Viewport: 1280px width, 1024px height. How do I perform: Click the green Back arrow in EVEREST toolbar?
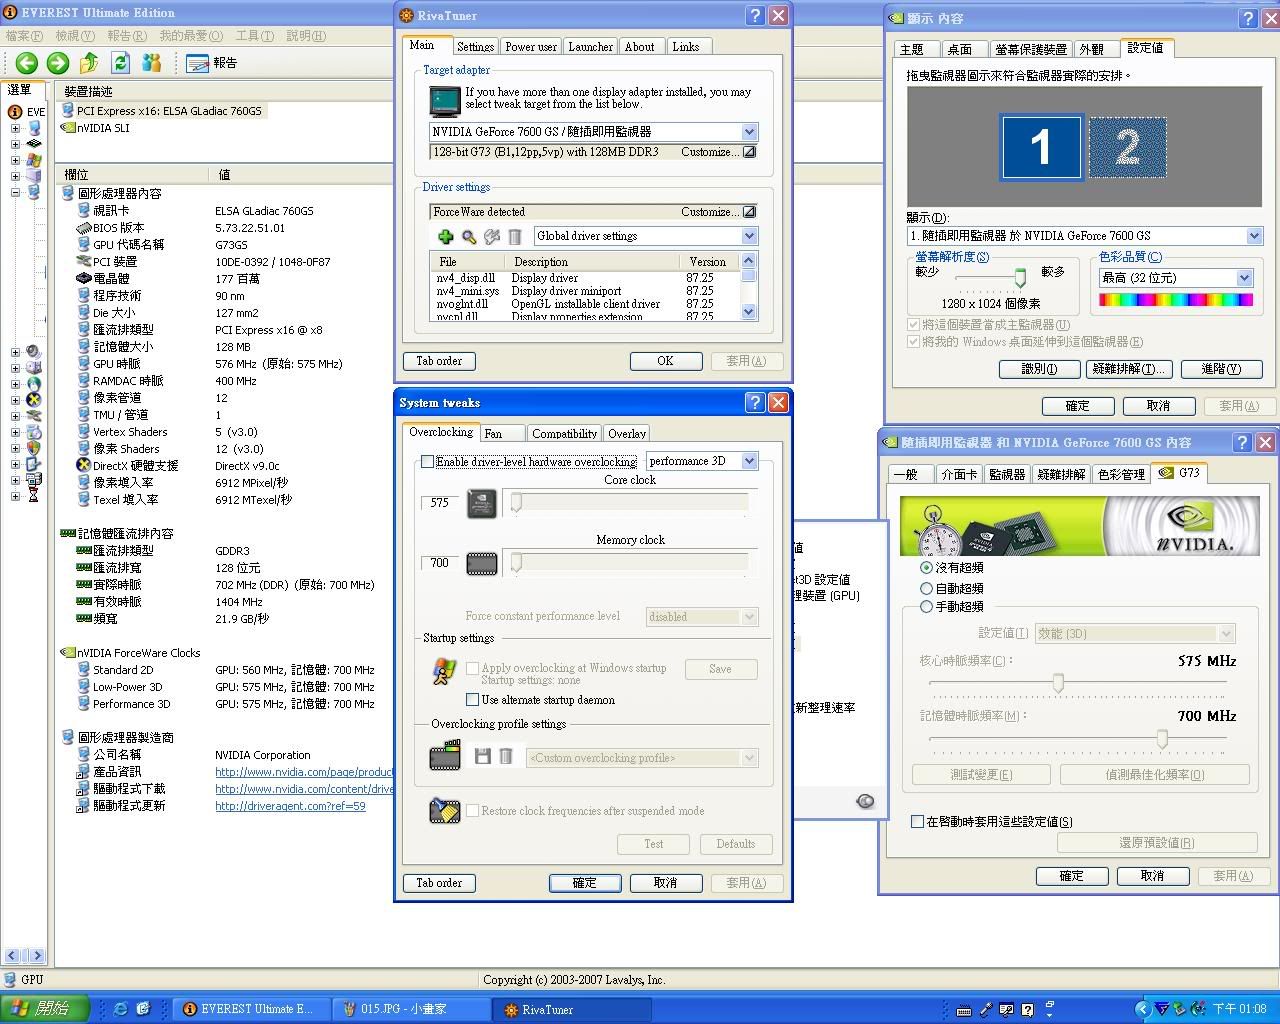click(x=27, y=63)
